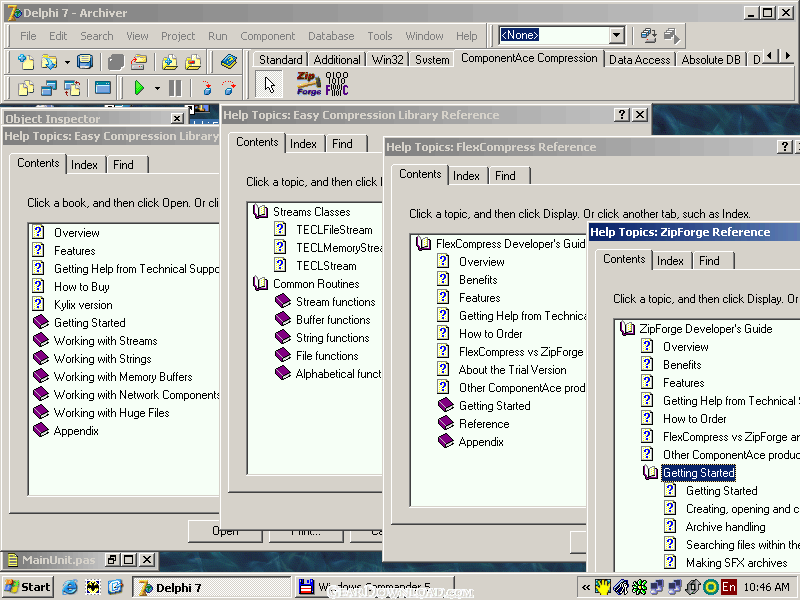This screenshot has height=600, width=800.
Task: Open the dropdown arrow beside Open file
Action: [67, 62]
